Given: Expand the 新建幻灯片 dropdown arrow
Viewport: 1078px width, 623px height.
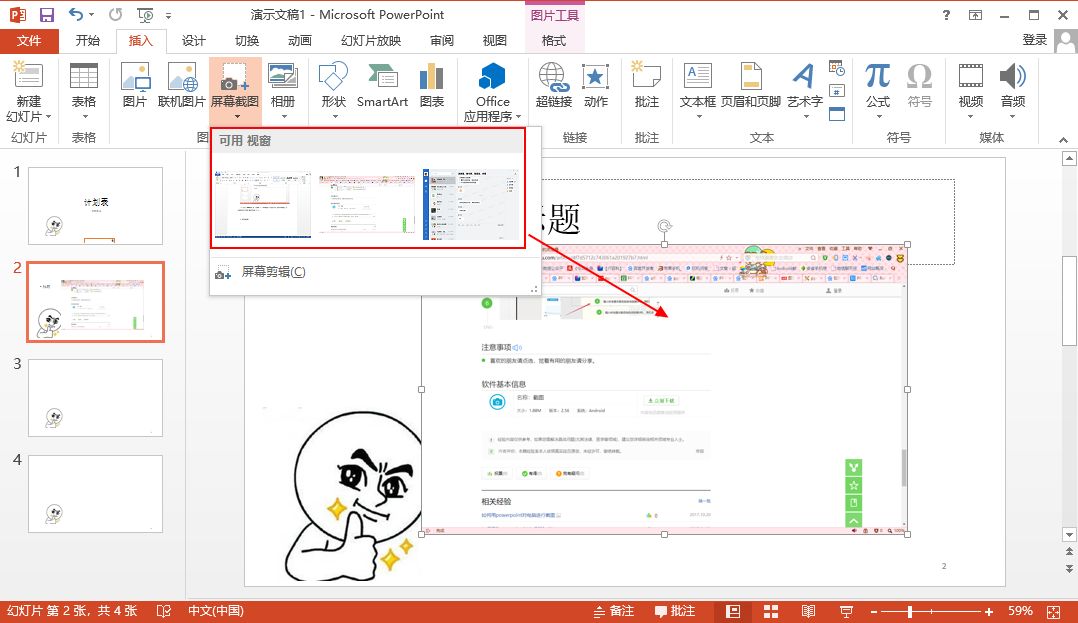Looking at the screenshot, I should (28, 116).
